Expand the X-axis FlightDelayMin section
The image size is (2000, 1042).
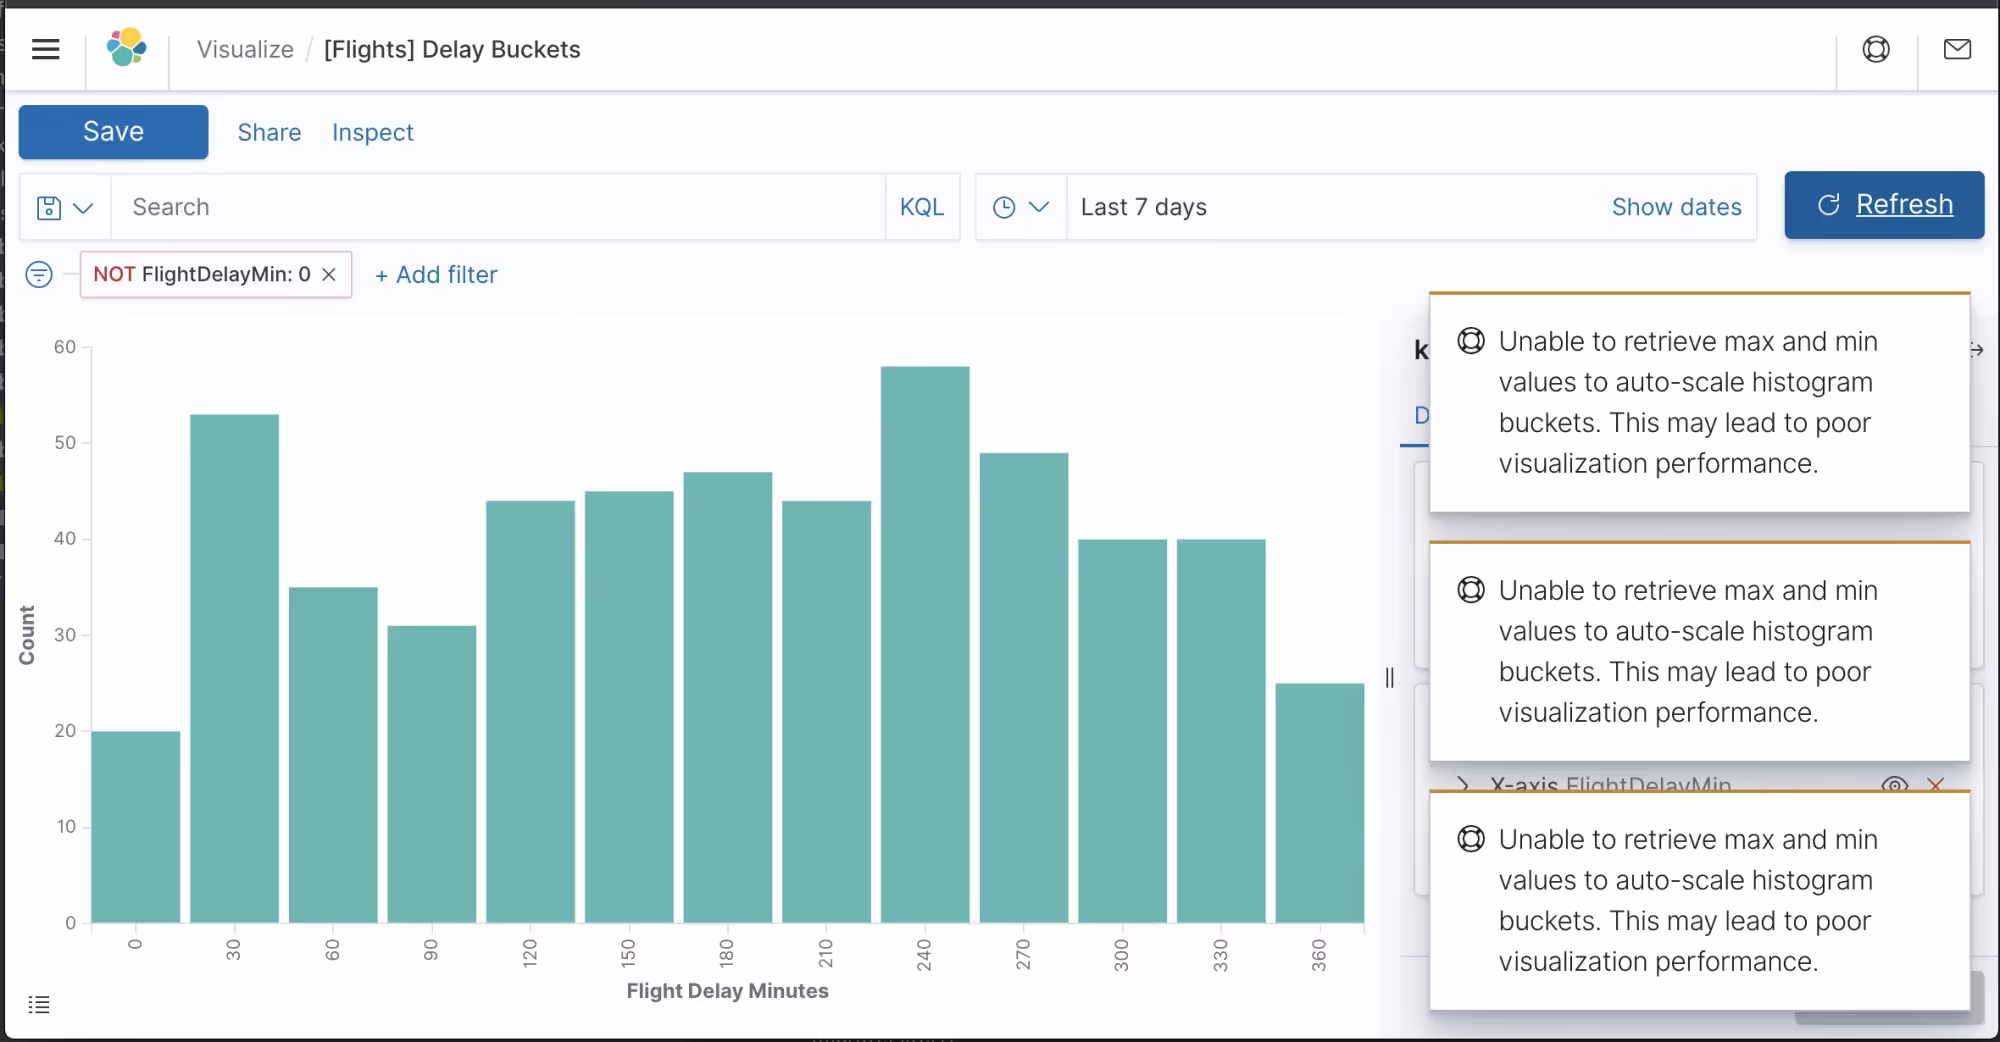point(1464,784)
